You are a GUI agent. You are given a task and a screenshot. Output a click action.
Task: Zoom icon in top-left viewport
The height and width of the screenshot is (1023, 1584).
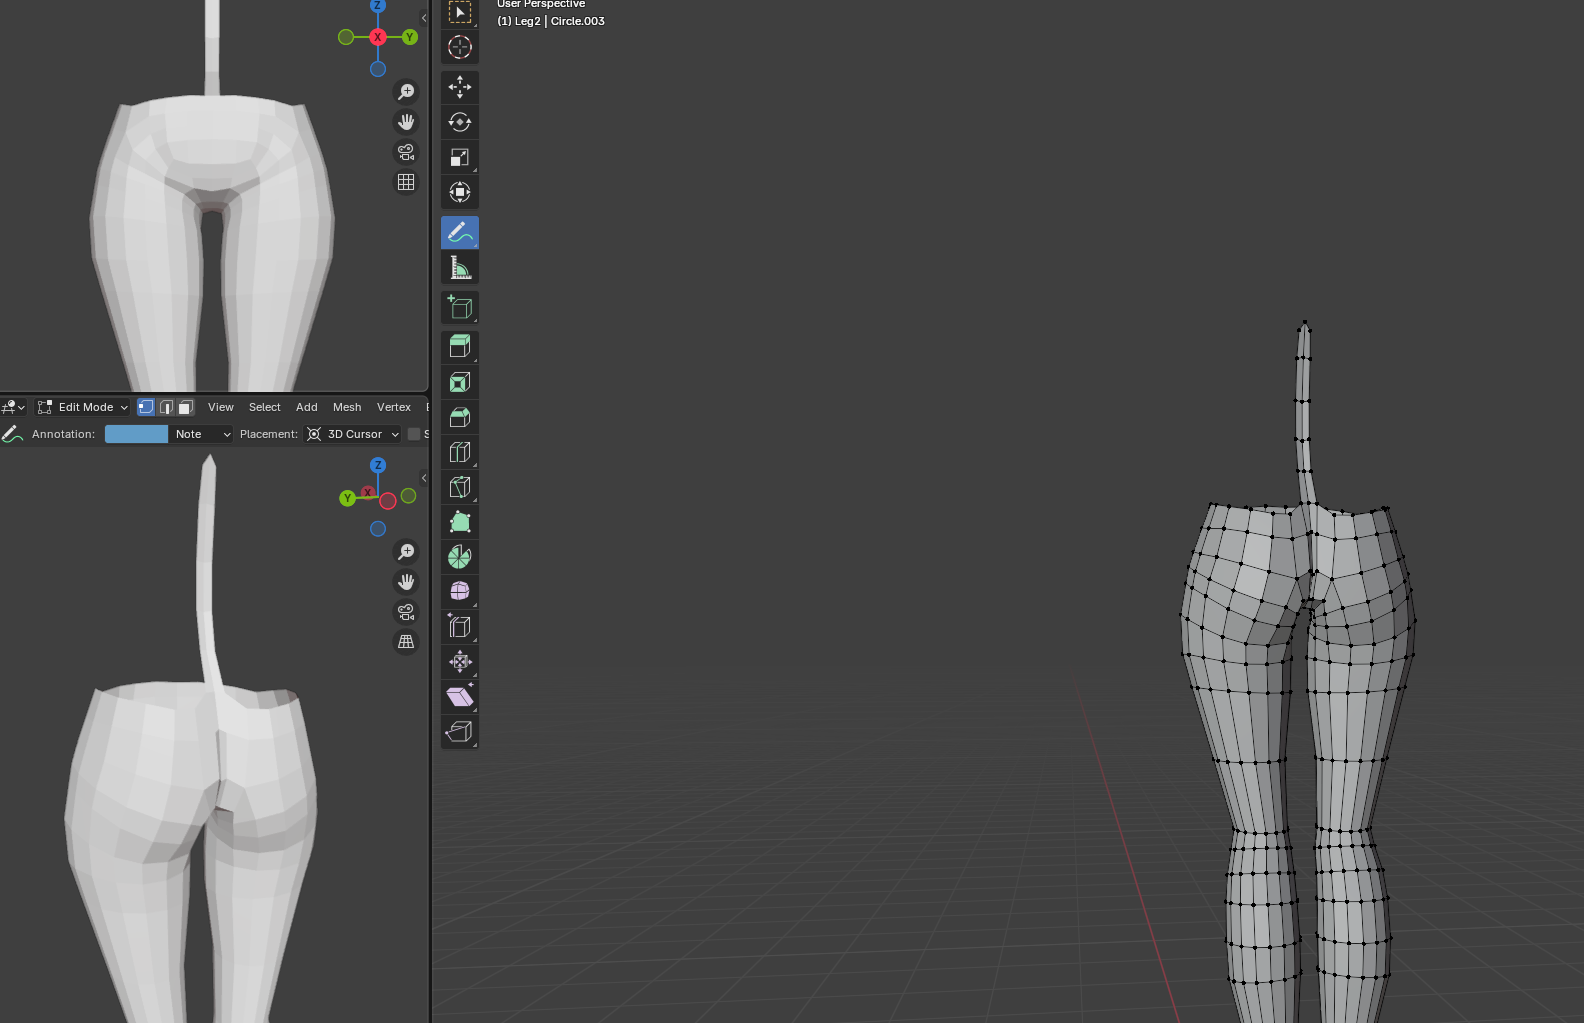(x=406, y=92)
